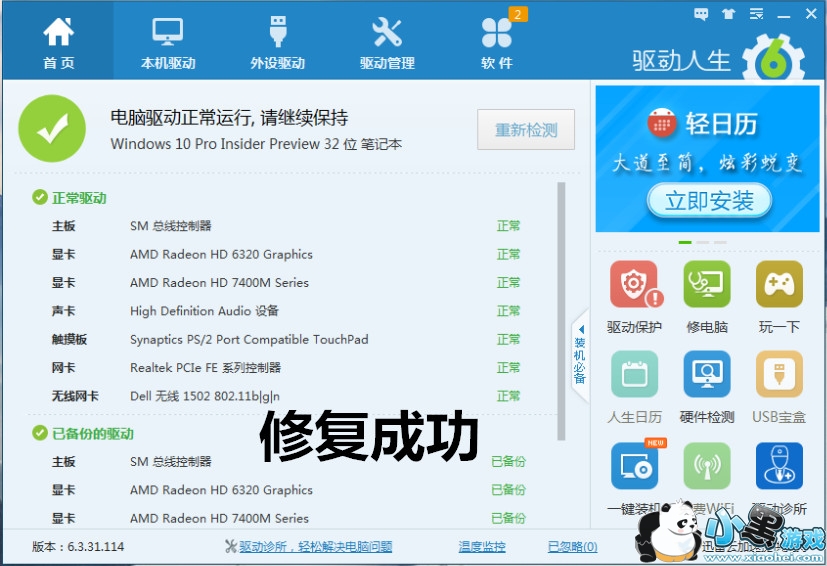The height and width of the screenshot is (566, 827).
Task: Click 正常 status of the 声卡 row
Action: (x=508, y=311)
